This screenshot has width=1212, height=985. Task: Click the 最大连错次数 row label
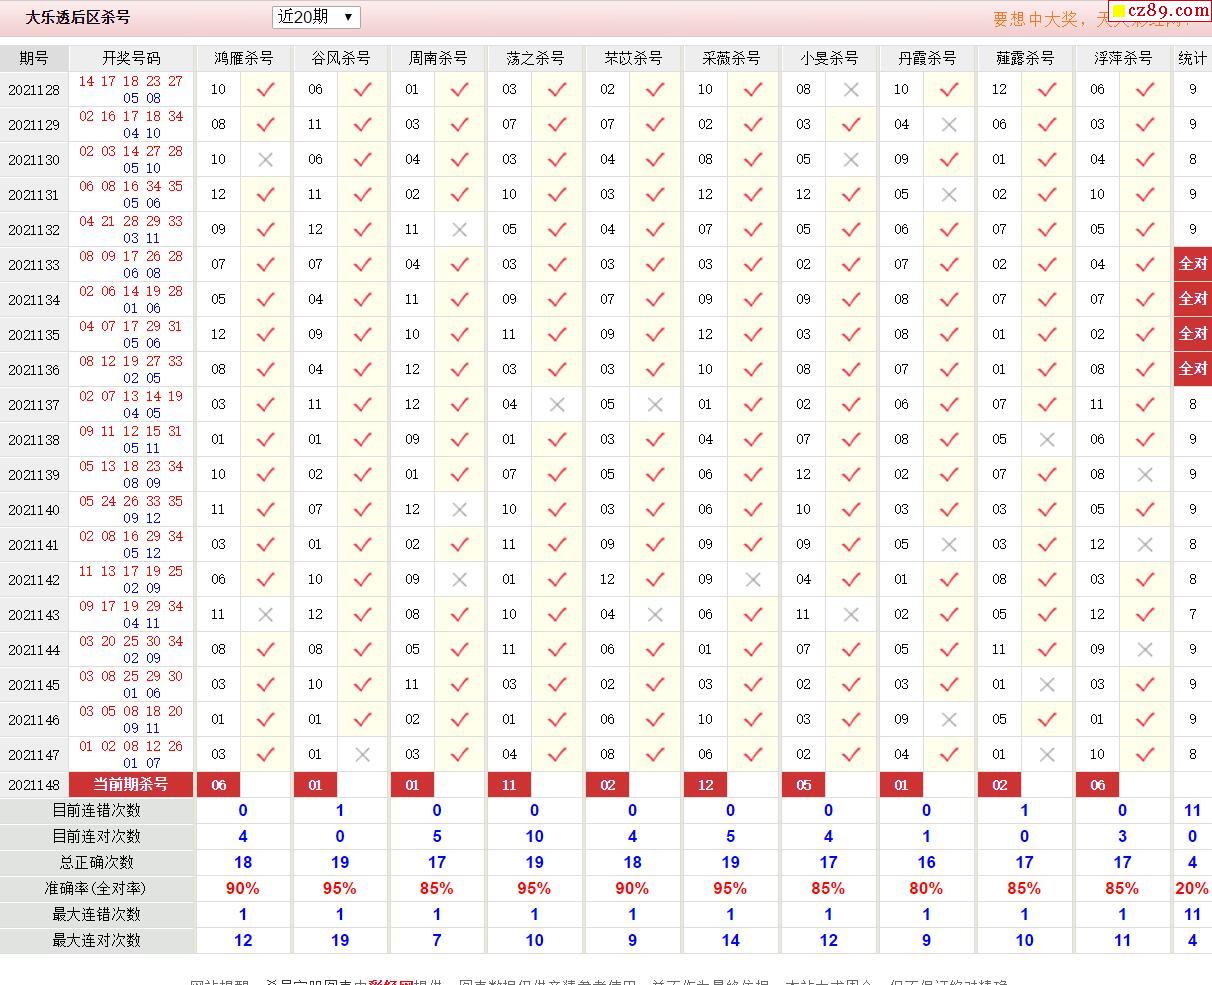click(97, 914)
